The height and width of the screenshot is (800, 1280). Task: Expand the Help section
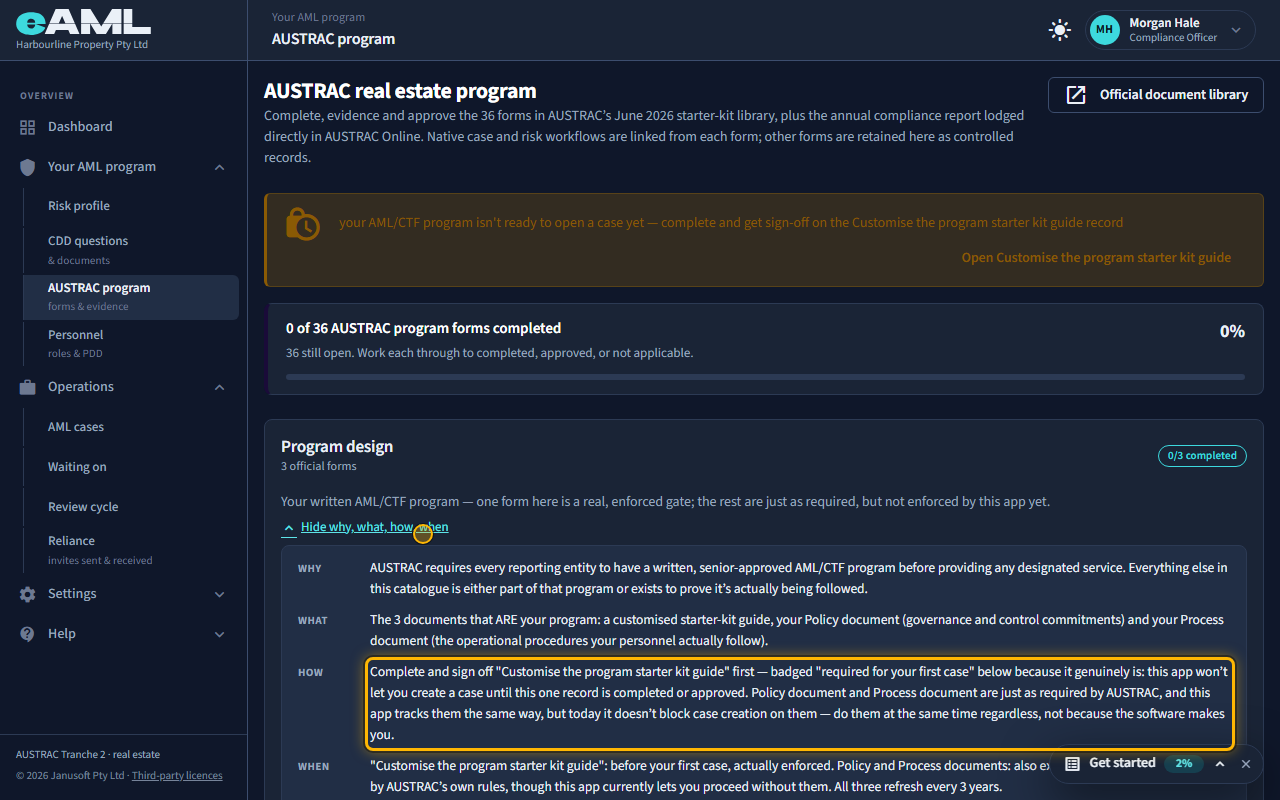coord(219,634)
